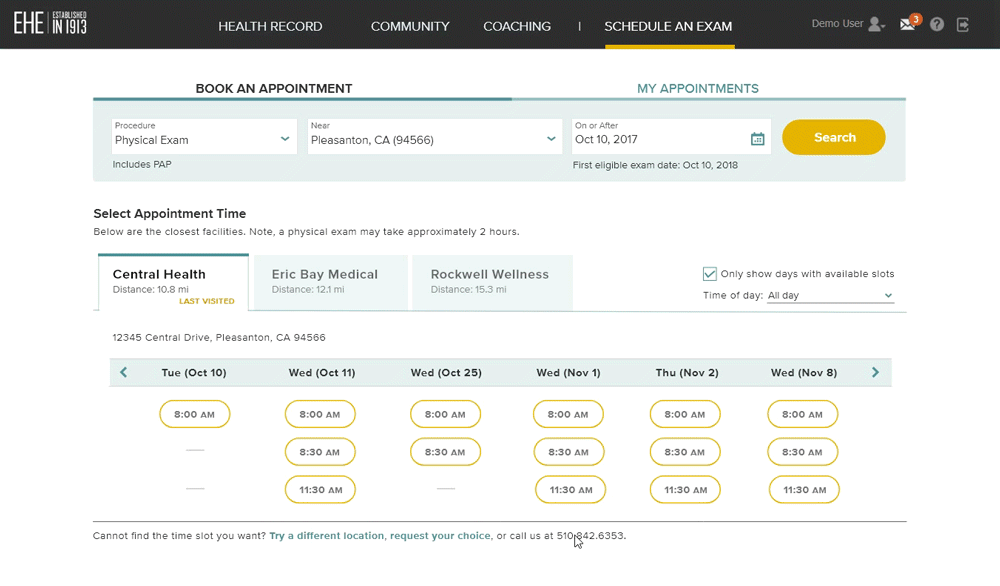This screenshot has width=1000, height=586.
Task: Click the Wed (Nov 1) column header
Action: (x=568, y=373)
